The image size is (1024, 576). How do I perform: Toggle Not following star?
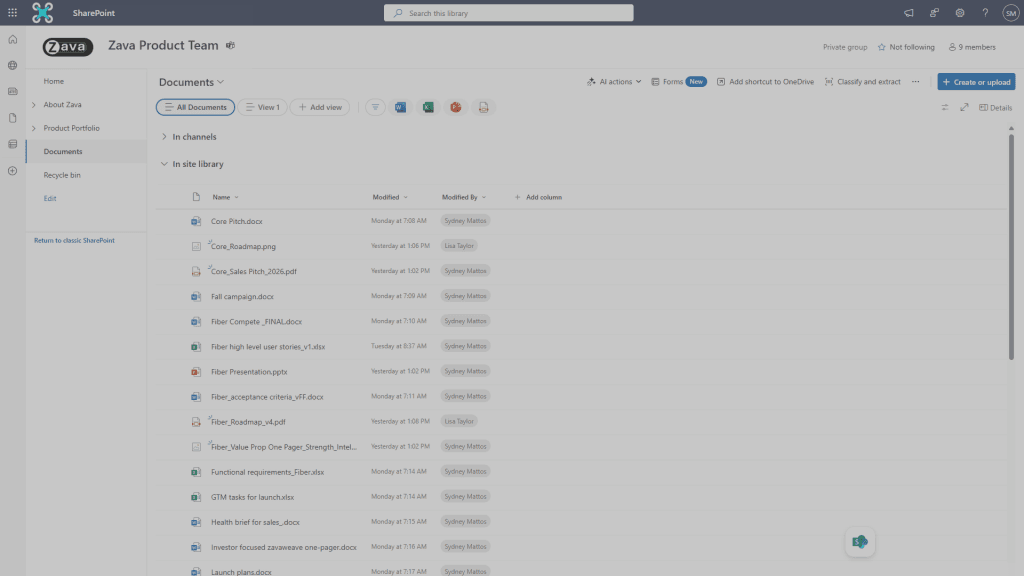click(x=906, y=47)
